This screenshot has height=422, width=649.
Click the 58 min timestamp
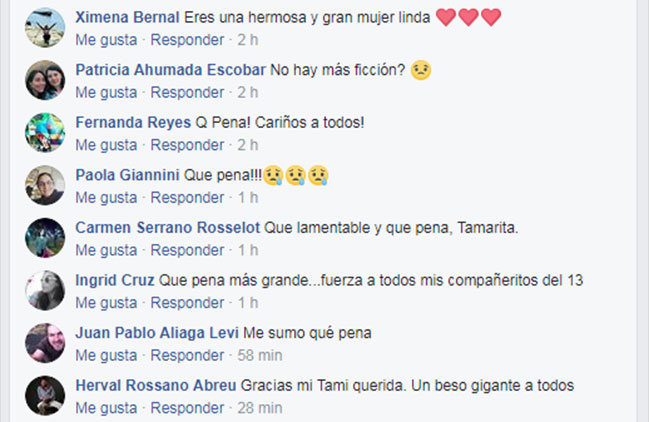coord(260,355)
